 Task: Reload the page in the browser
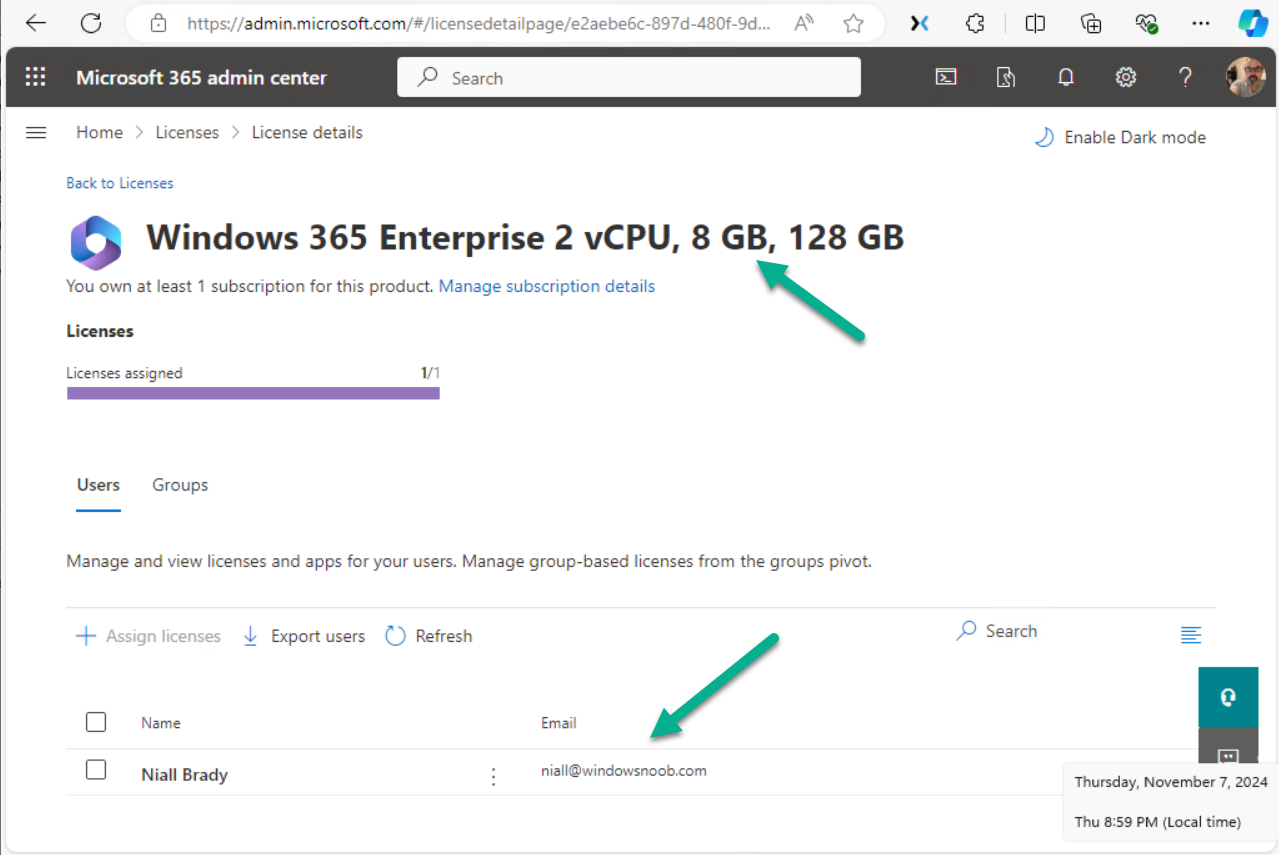(91, 23)
